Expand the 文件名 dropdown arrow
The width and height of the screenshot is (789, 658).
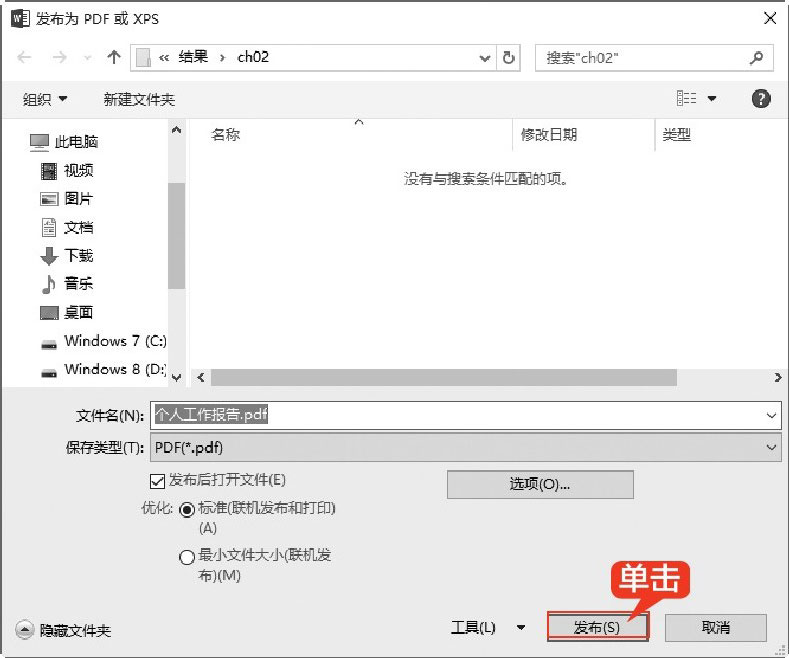pyautogui.click(x=771, y=416)
